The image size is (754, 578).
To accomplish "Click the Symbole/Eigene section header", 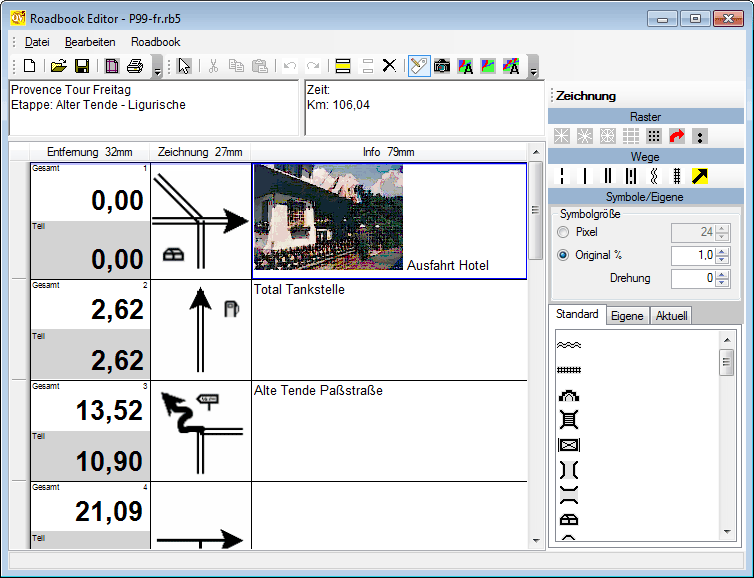I will point(645,197).
